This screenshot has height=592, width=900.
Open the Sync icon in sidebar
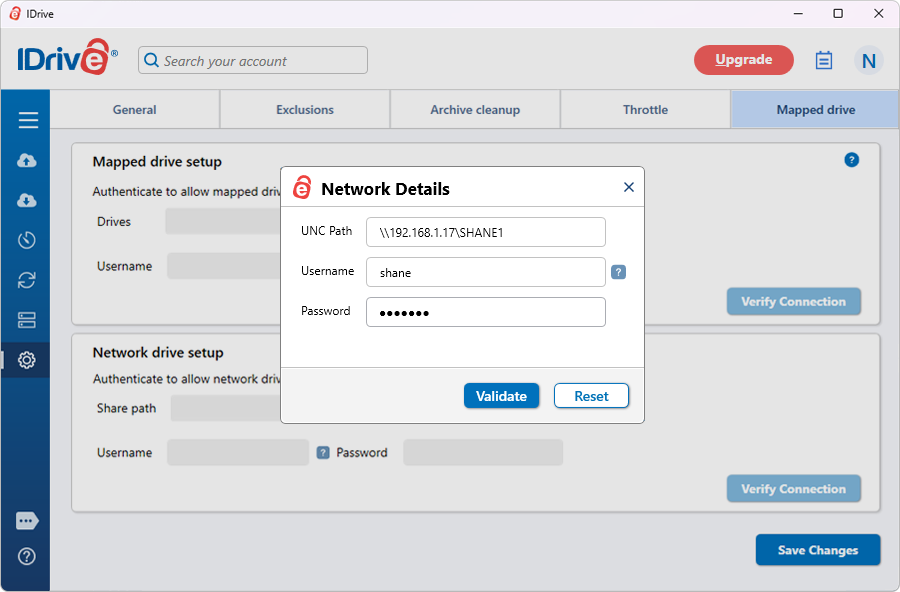click(28, 280)
